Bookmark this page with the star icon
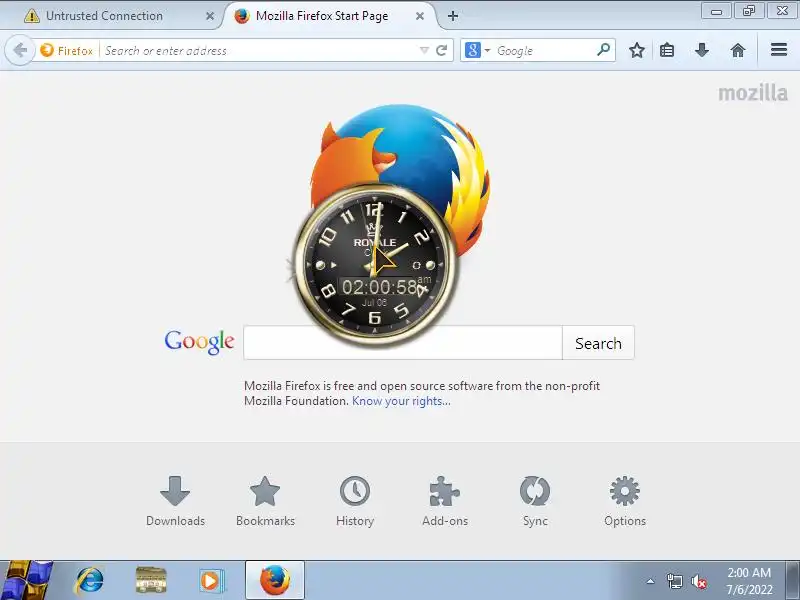 click(x=636, y=50)
